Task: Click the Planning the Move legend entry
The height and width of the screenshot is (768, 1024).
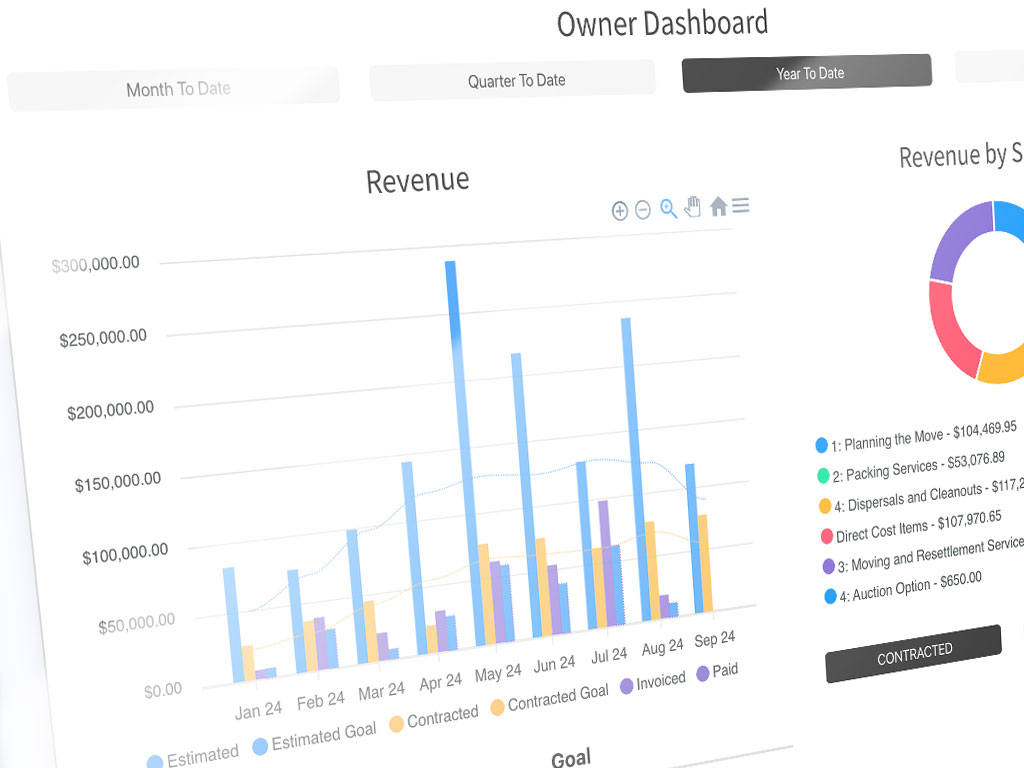Action: click(918, 435)
